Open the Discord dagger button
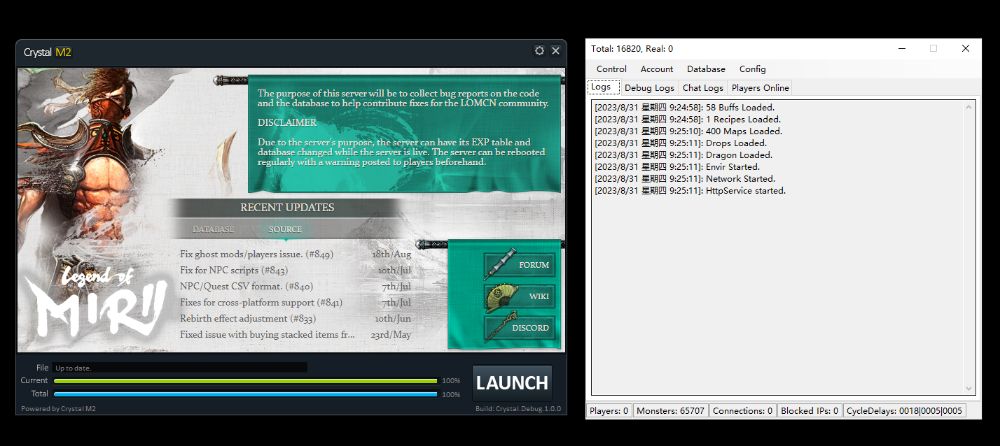The image size is (1000, 446). (x=519, y=327)
